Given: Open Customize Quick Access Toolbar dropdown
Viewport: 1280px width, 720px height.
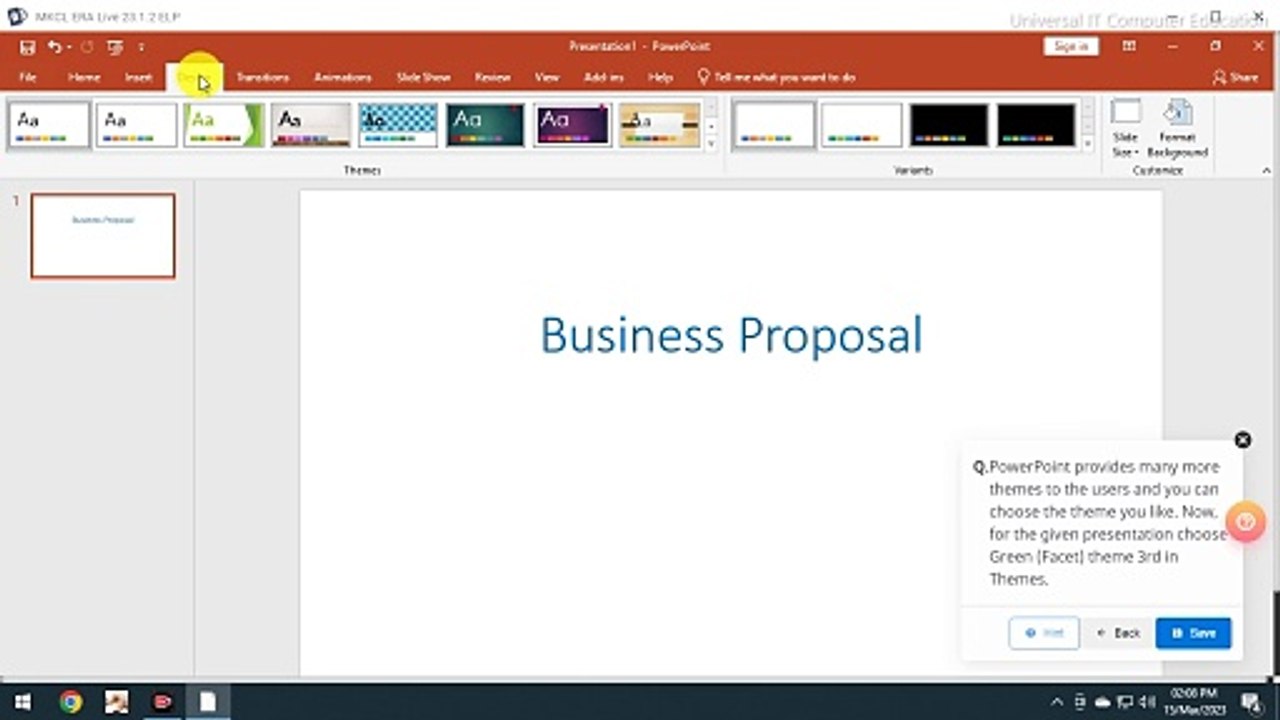Looking at the screenshot, I should tap(141, 47).
